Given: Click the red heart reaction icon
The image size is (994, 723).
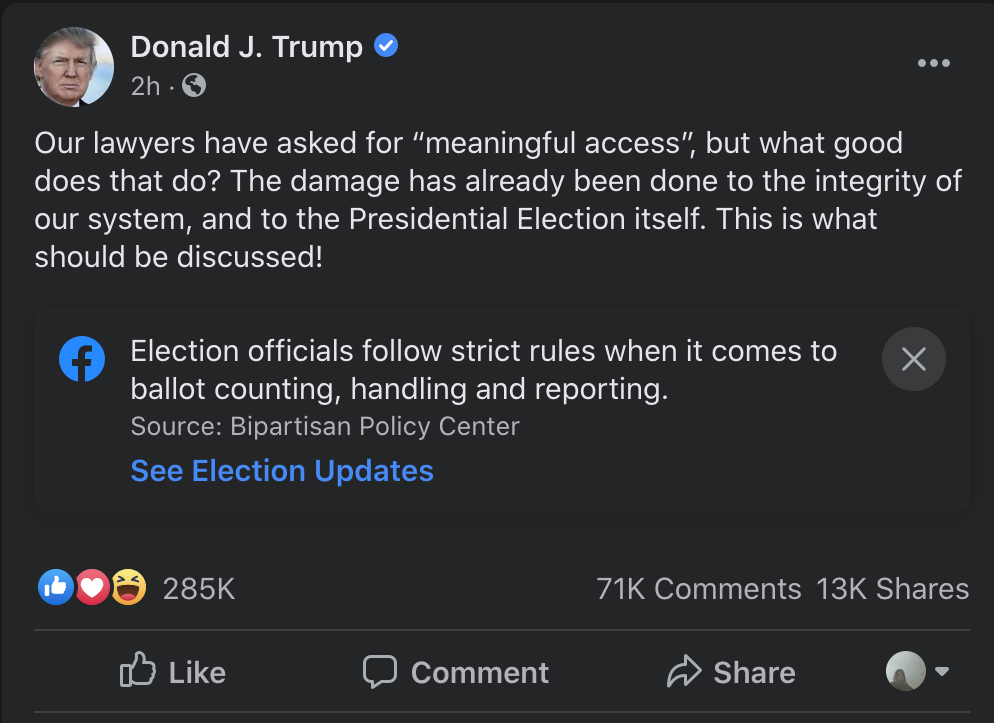Looking at the screenshot, I should pos(92,587).
